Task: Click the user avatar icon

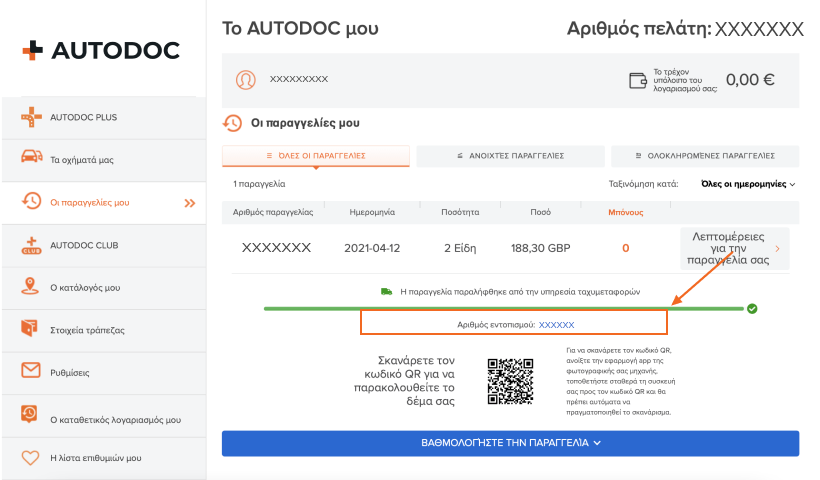Action: [x=245, y=80]
